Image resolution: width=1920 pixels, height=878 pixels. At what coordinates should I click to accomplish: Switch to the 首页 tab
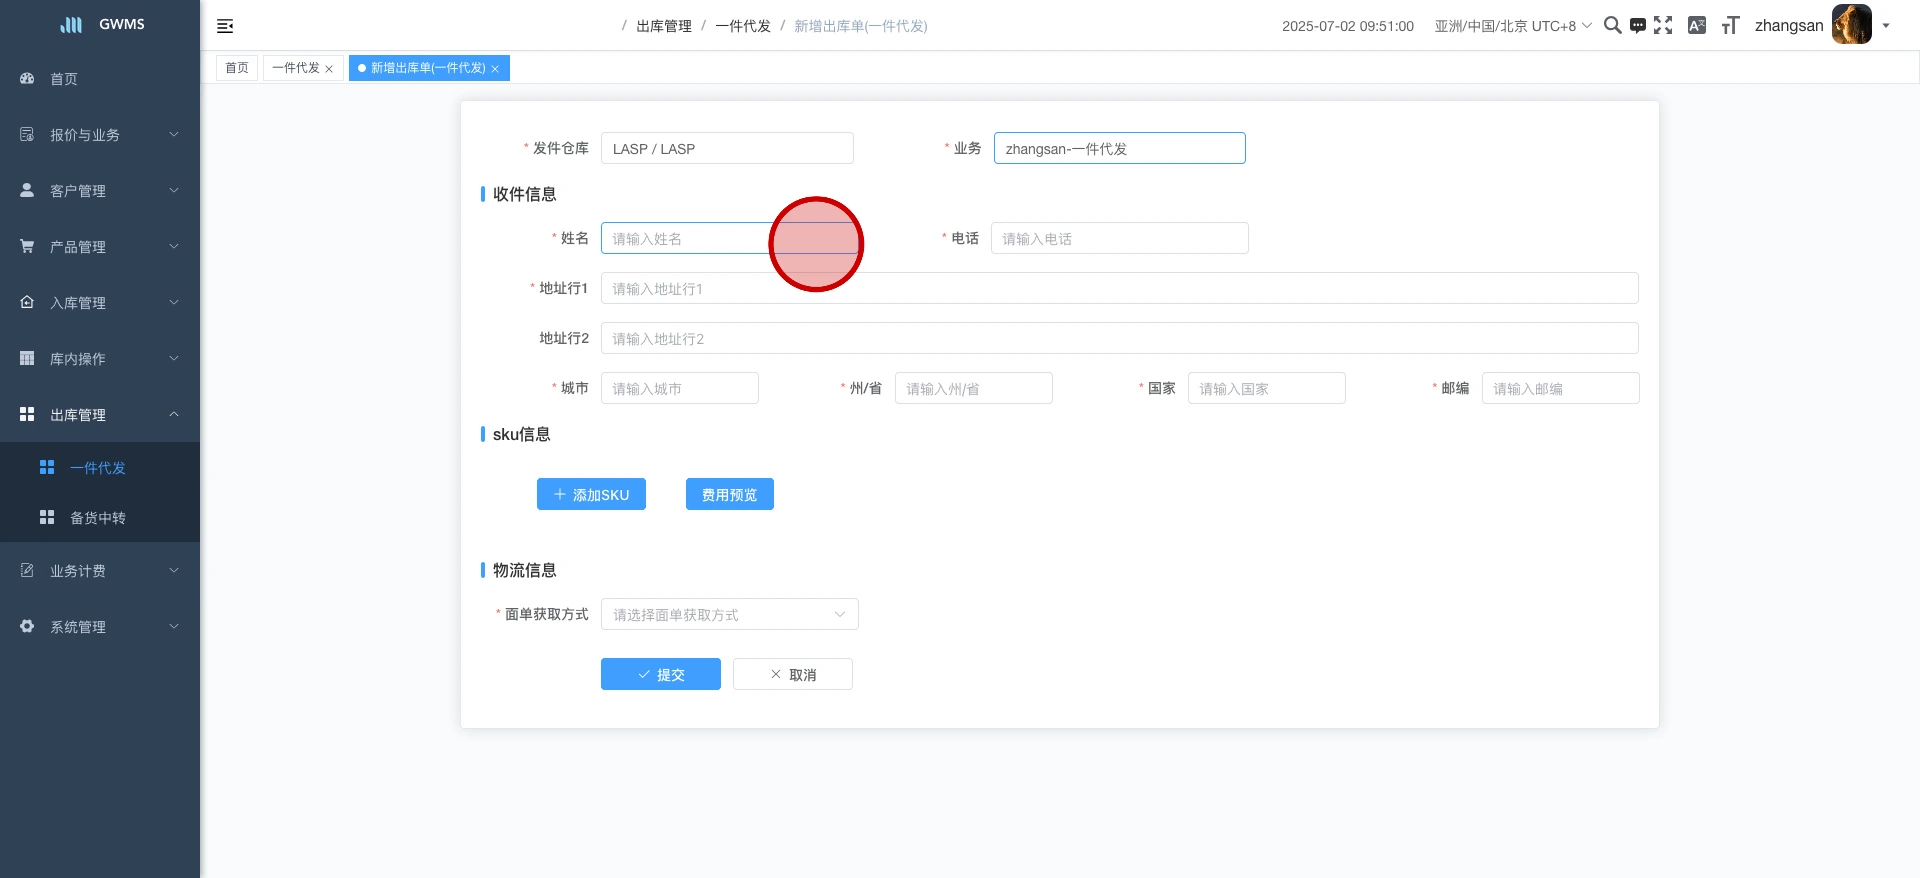point(237,68)
